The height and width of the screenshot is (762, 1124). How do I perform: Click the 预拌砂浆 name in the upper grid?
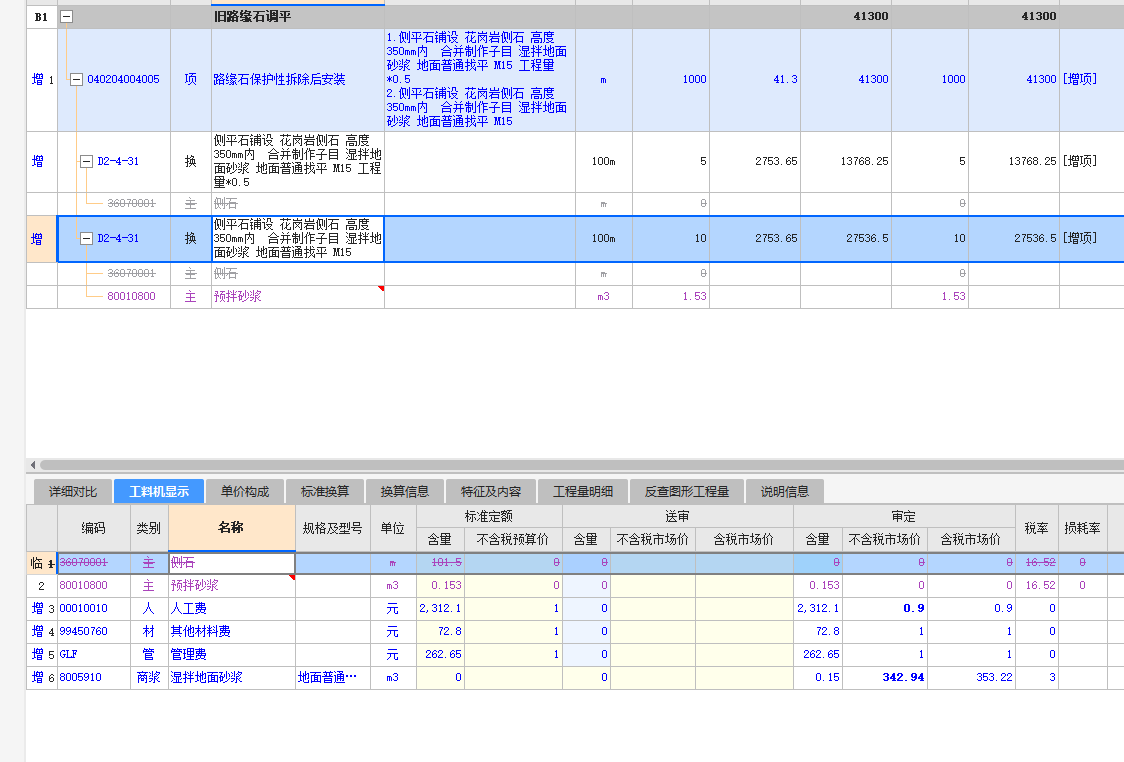pos(237,296)
